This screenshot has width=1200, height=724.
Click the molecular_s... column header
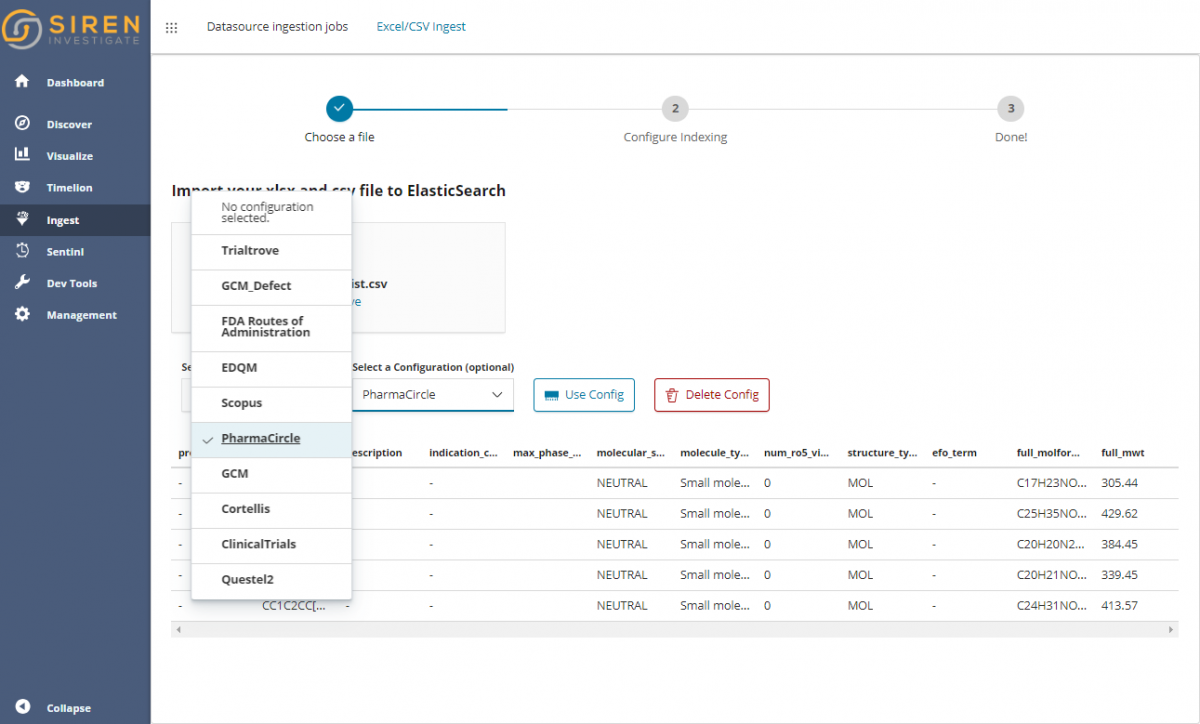click(631, 453)
